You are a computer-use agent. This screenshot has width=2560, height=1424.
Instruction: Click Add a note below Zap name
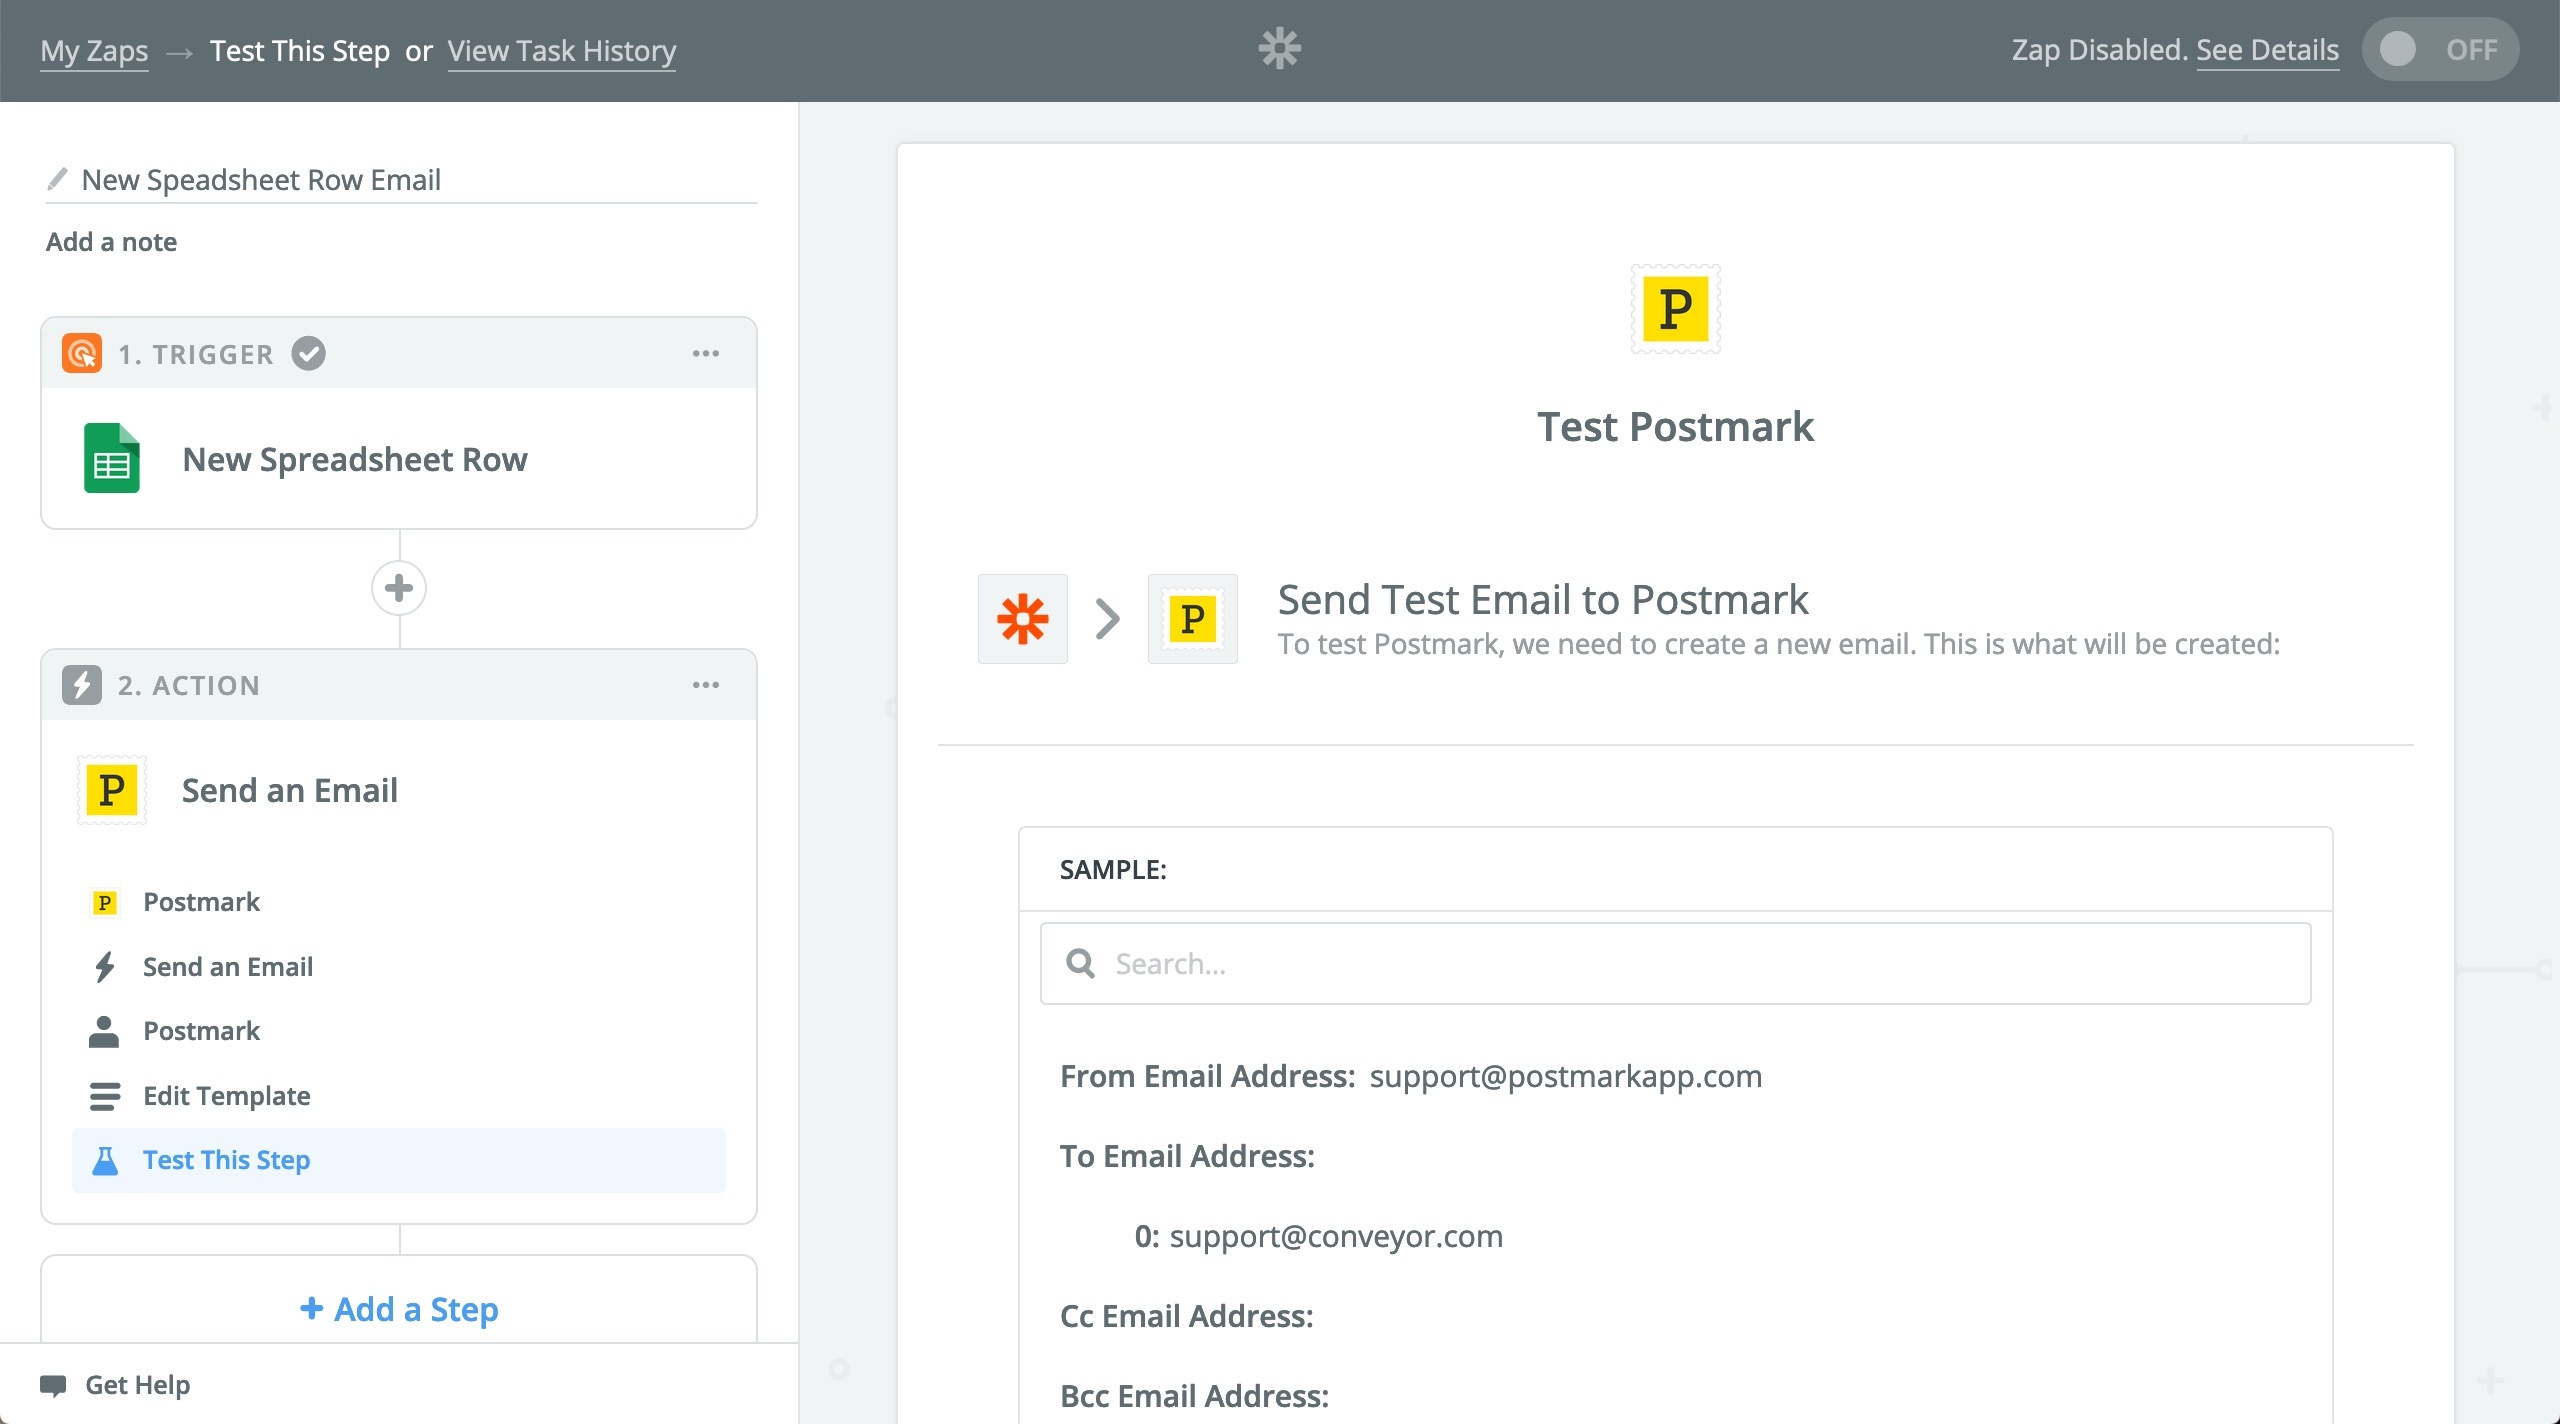(111, 242)
